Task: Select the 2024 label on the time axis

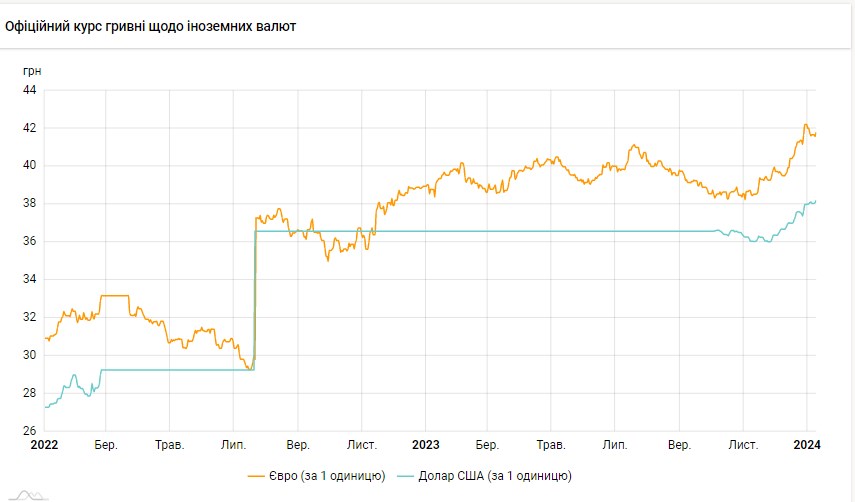Action: coord(805,444)
